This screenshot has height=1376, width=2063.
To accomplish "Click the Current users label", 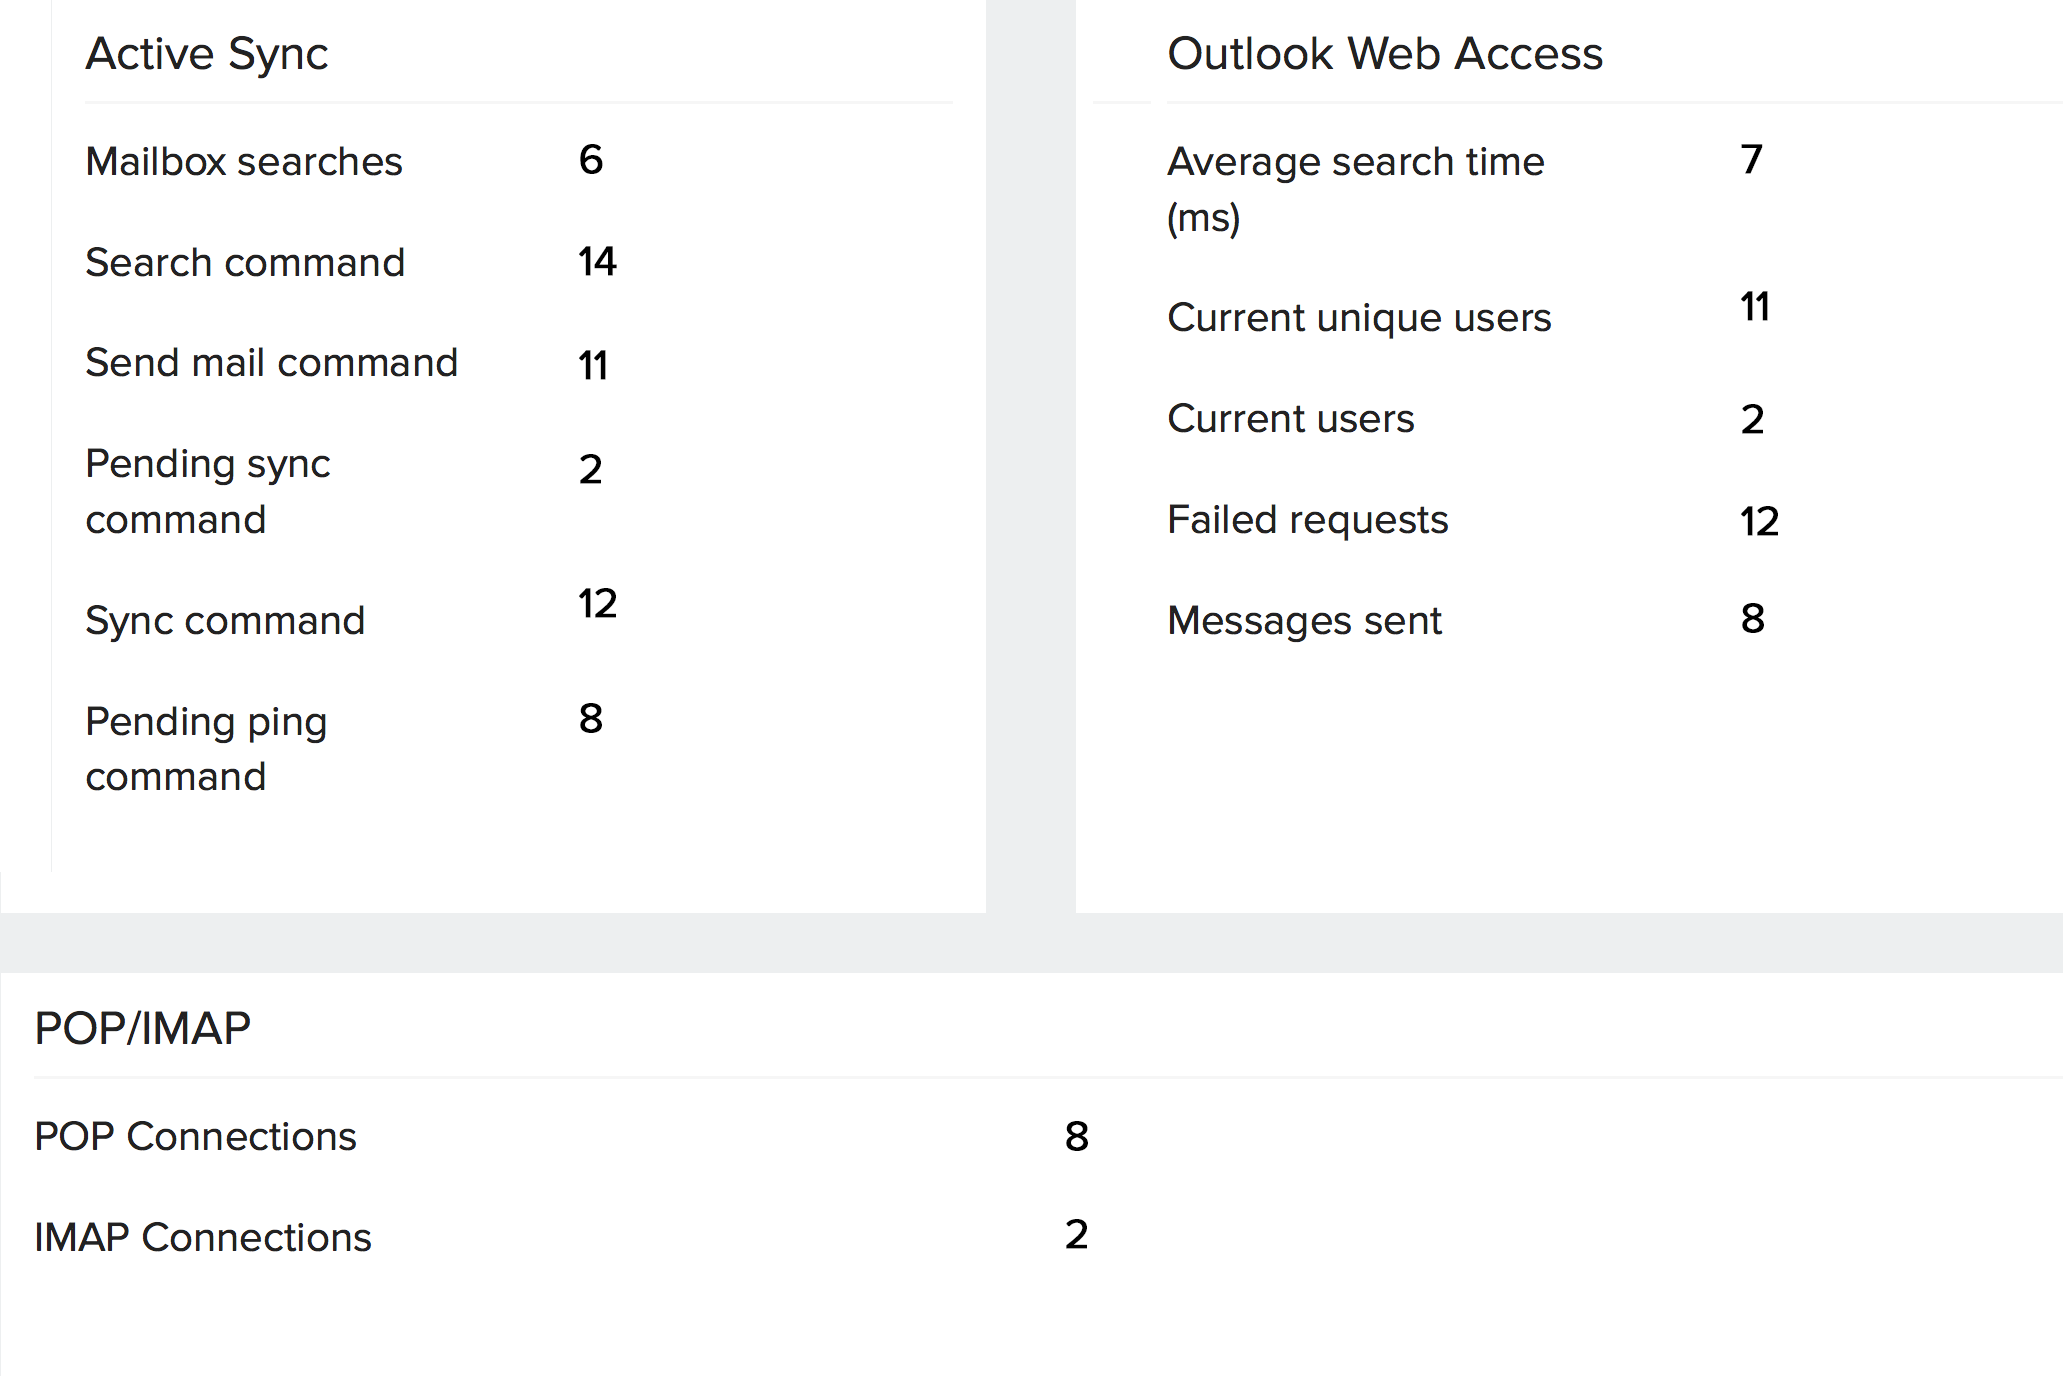I will [x=1290, y=419].
